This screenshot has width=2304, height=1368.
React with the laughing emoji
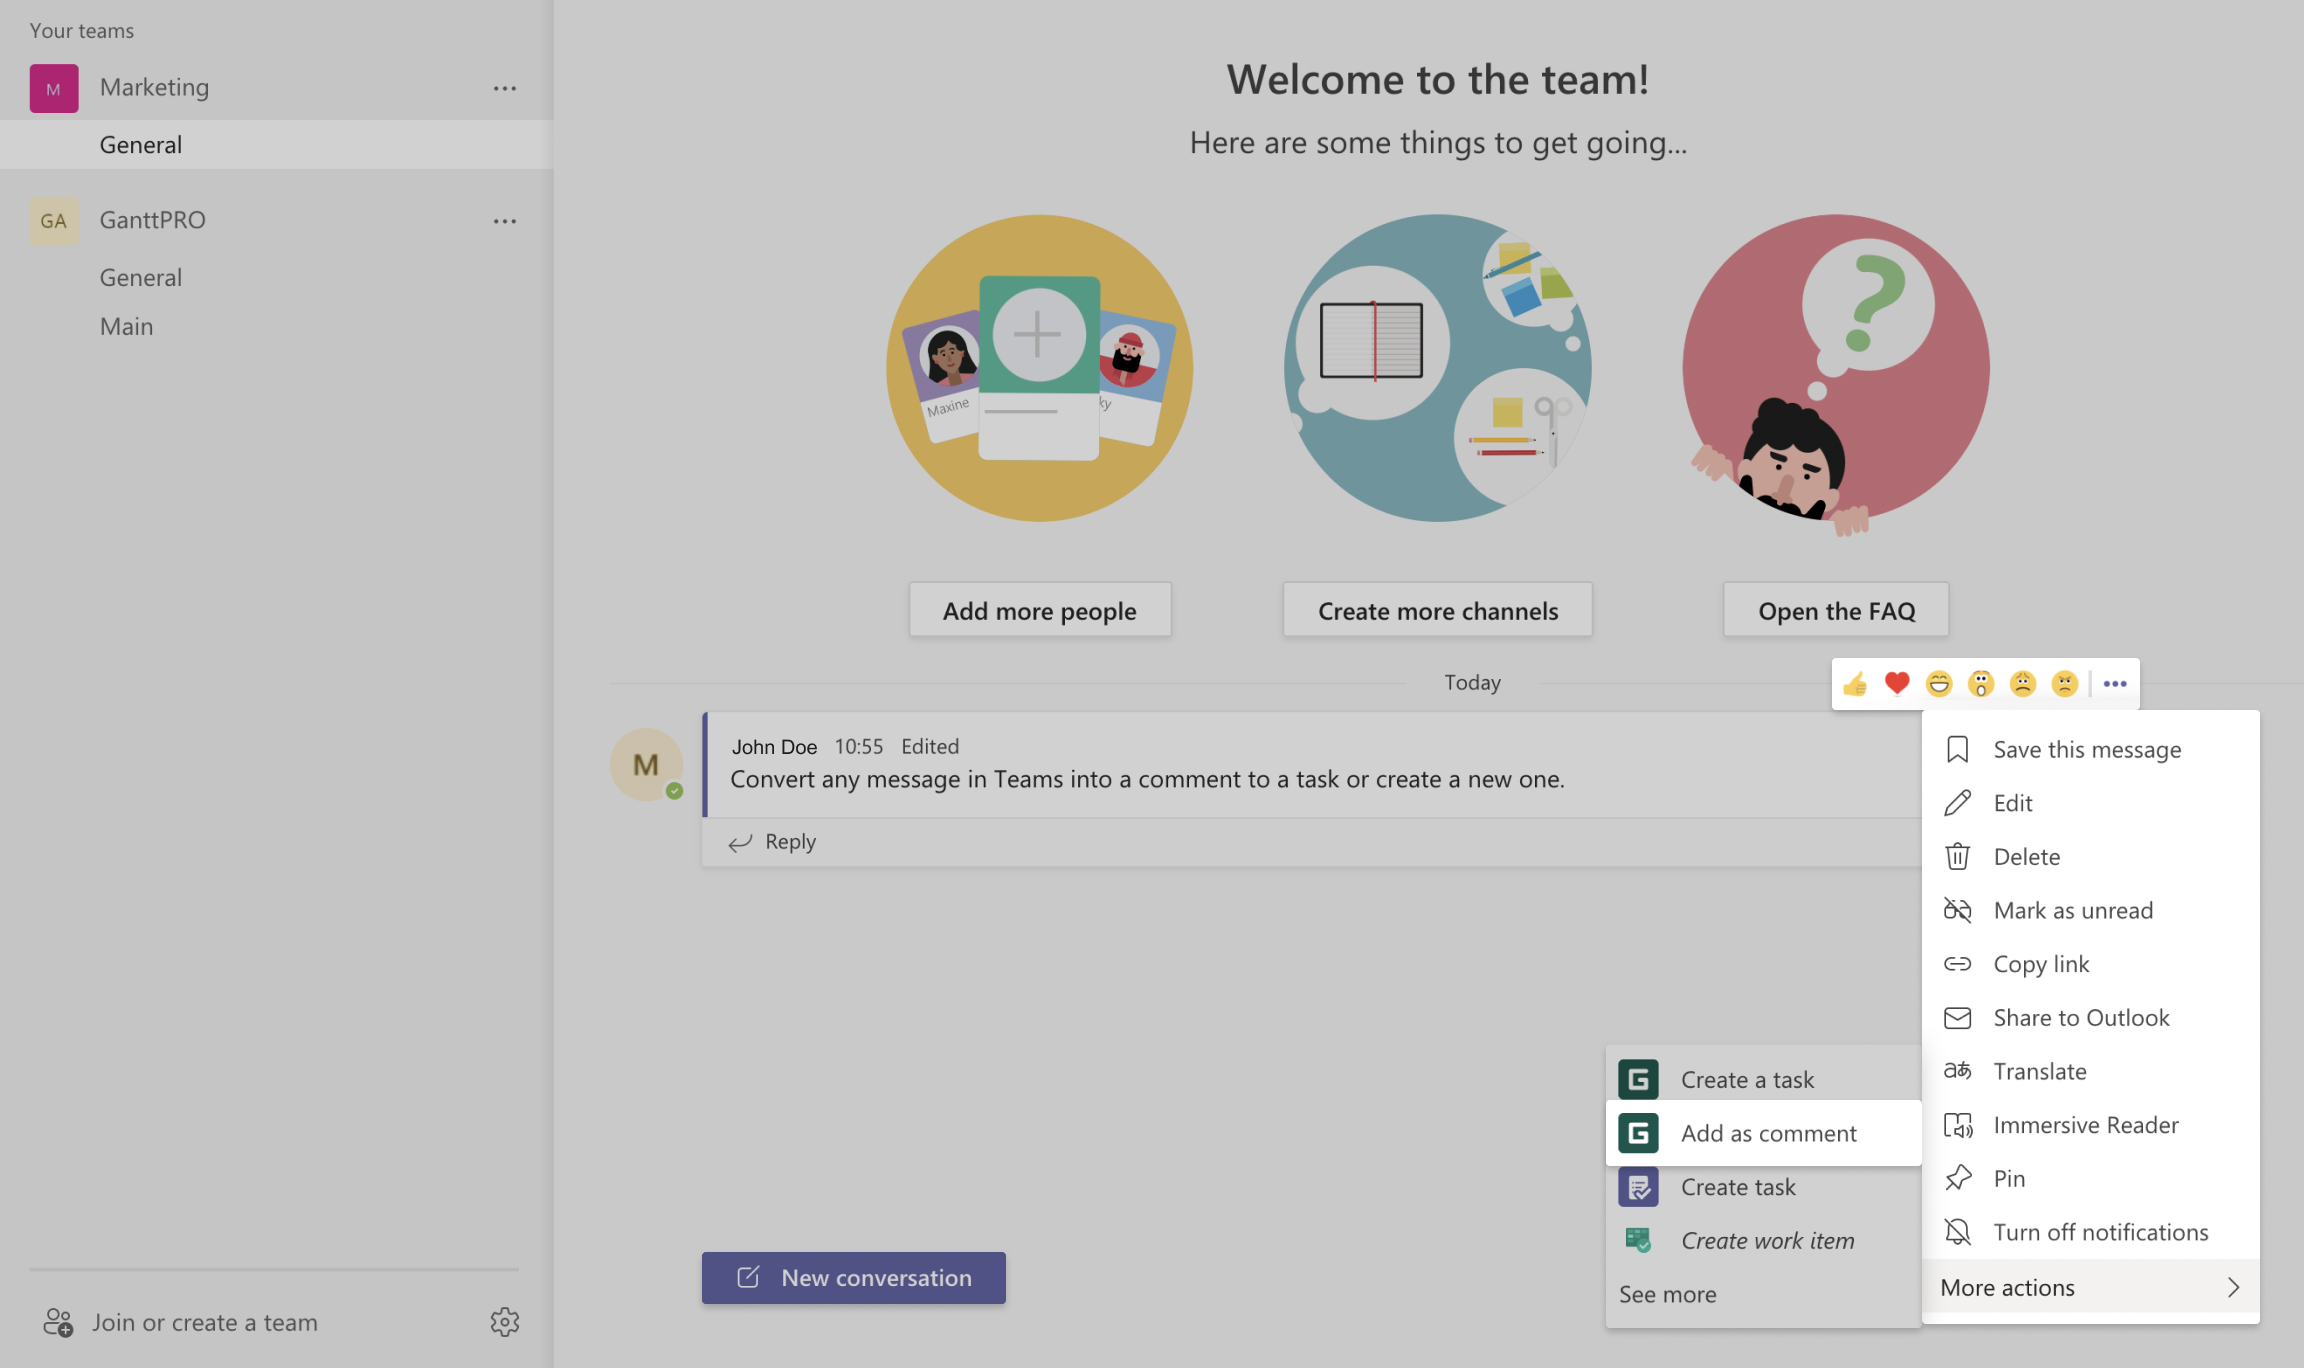(1939, 683)
